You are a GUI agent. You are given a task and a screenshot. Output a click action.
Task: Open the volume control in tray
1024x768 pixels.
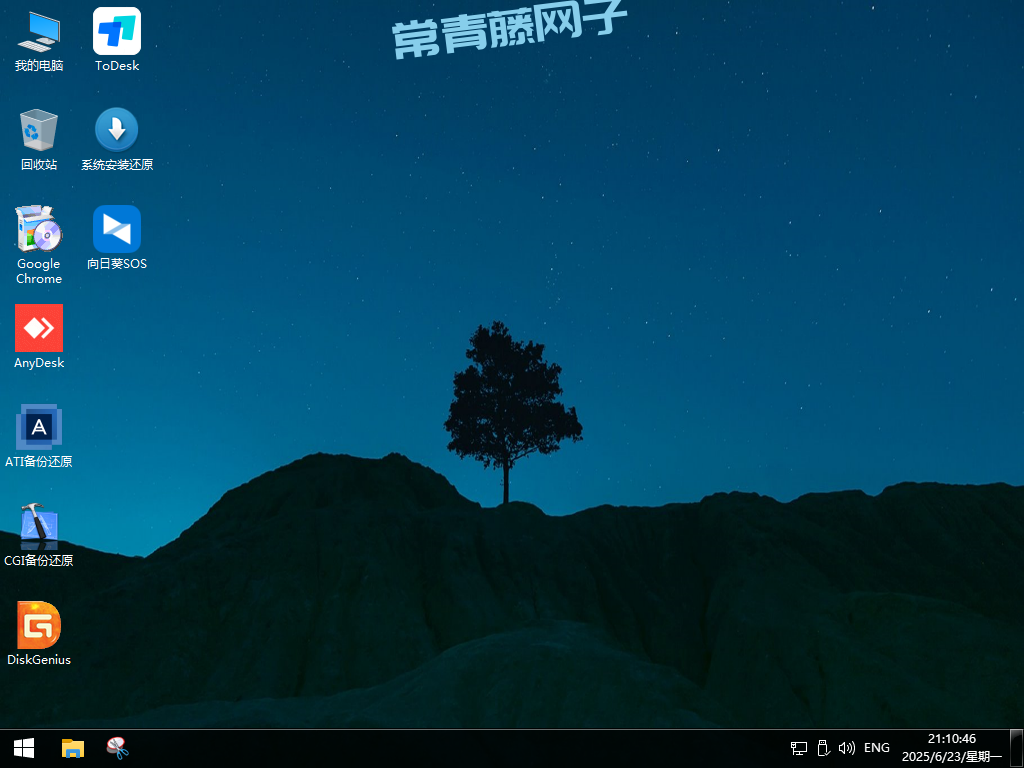pyautogui.click(x=847, y=748)
